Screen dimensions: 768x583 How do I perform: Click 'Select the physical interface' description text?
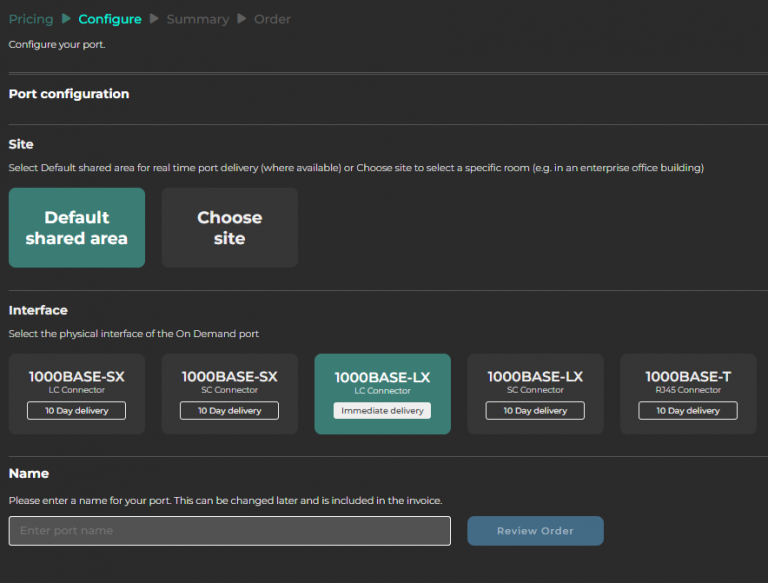[x=134, y=334]
